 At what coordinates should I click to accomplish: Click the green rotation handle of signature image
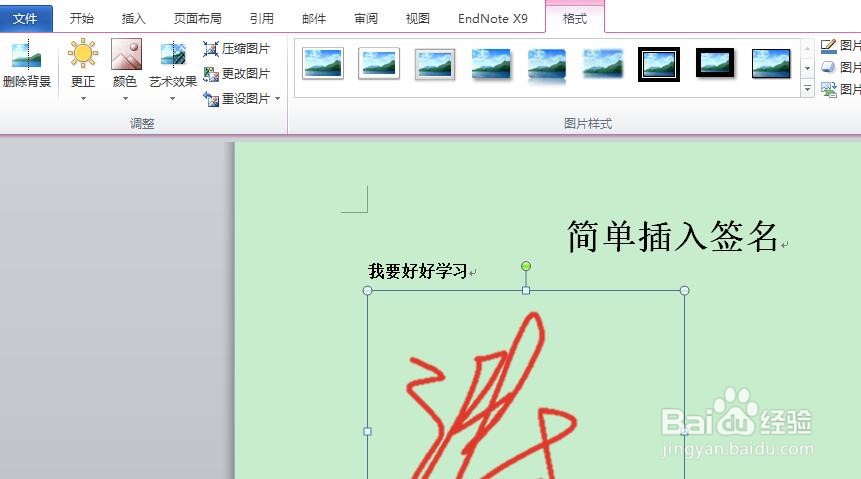[526, 266]
